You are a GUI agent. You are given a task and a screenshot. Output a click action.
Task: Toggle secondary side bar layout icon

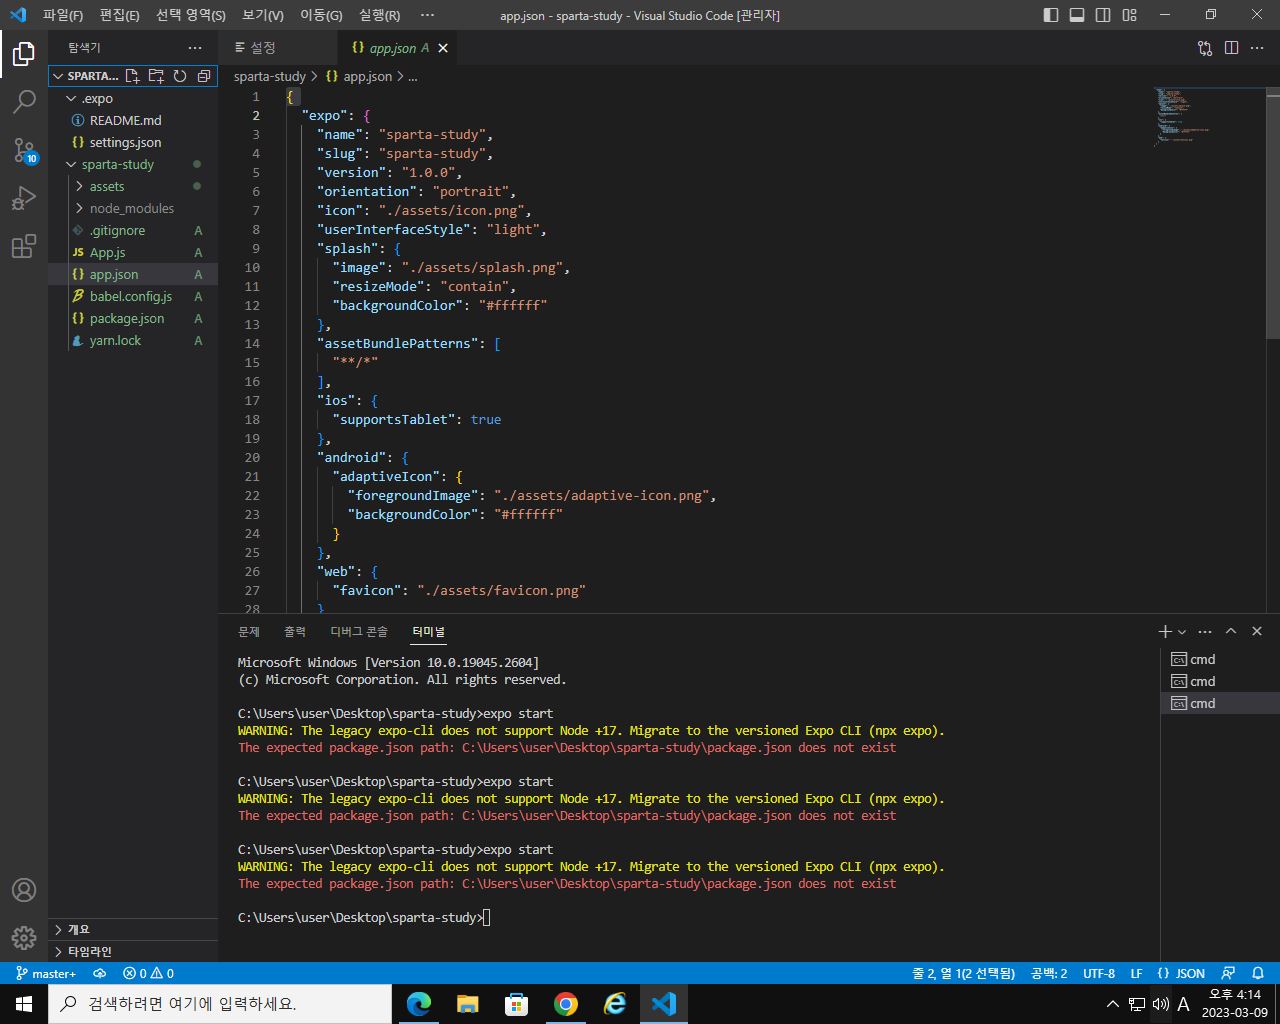(1103, 15)
